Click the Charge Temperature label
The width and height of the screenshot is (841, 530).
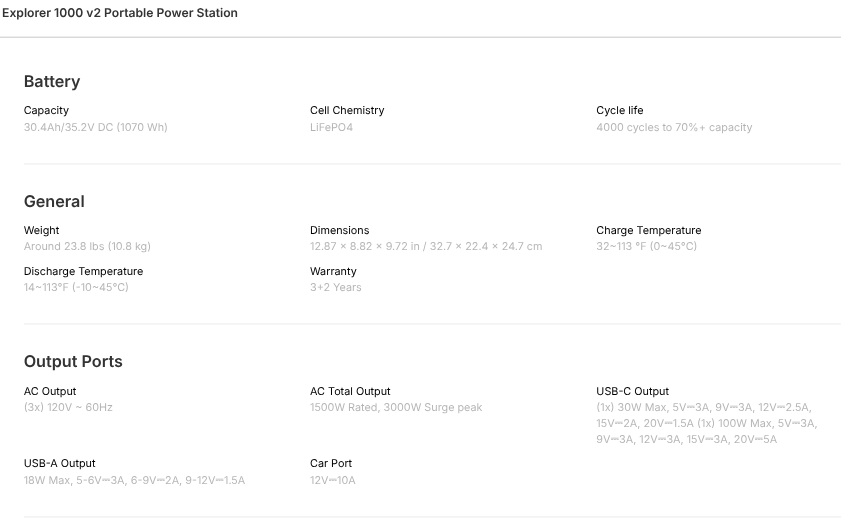tap(649, 230)
